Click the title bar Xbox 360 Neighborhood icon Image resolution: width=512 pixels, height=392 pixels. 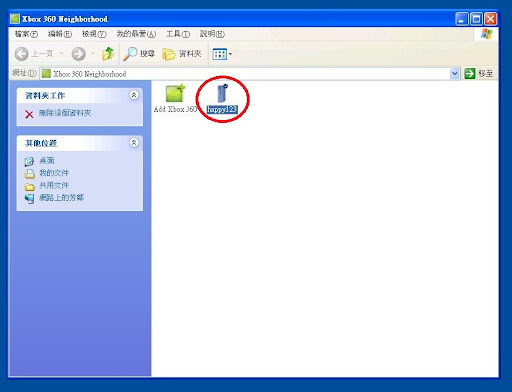point(15,19)
